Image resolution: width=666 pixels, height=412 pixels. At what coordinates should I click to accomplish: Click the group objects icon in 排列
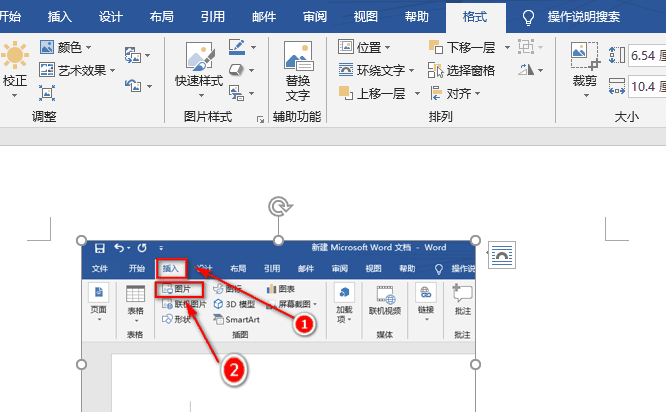pos(526,47)
